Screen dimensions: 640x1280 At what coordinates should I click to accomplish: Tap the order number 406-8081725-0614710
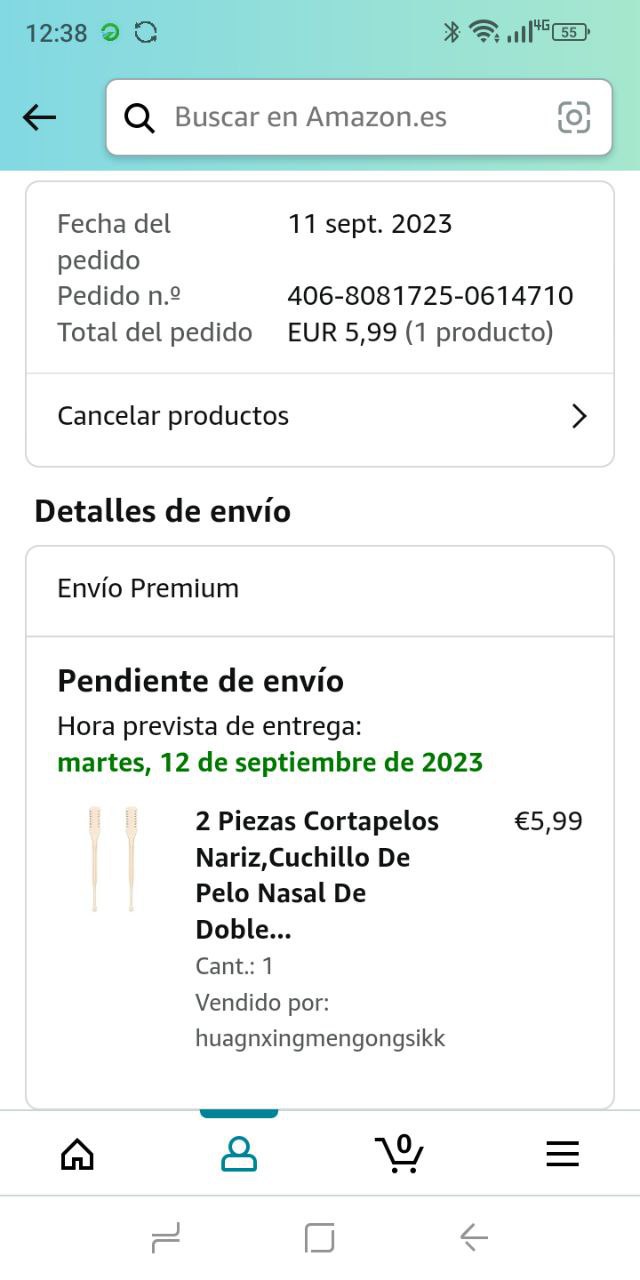(x=430, y=296)
